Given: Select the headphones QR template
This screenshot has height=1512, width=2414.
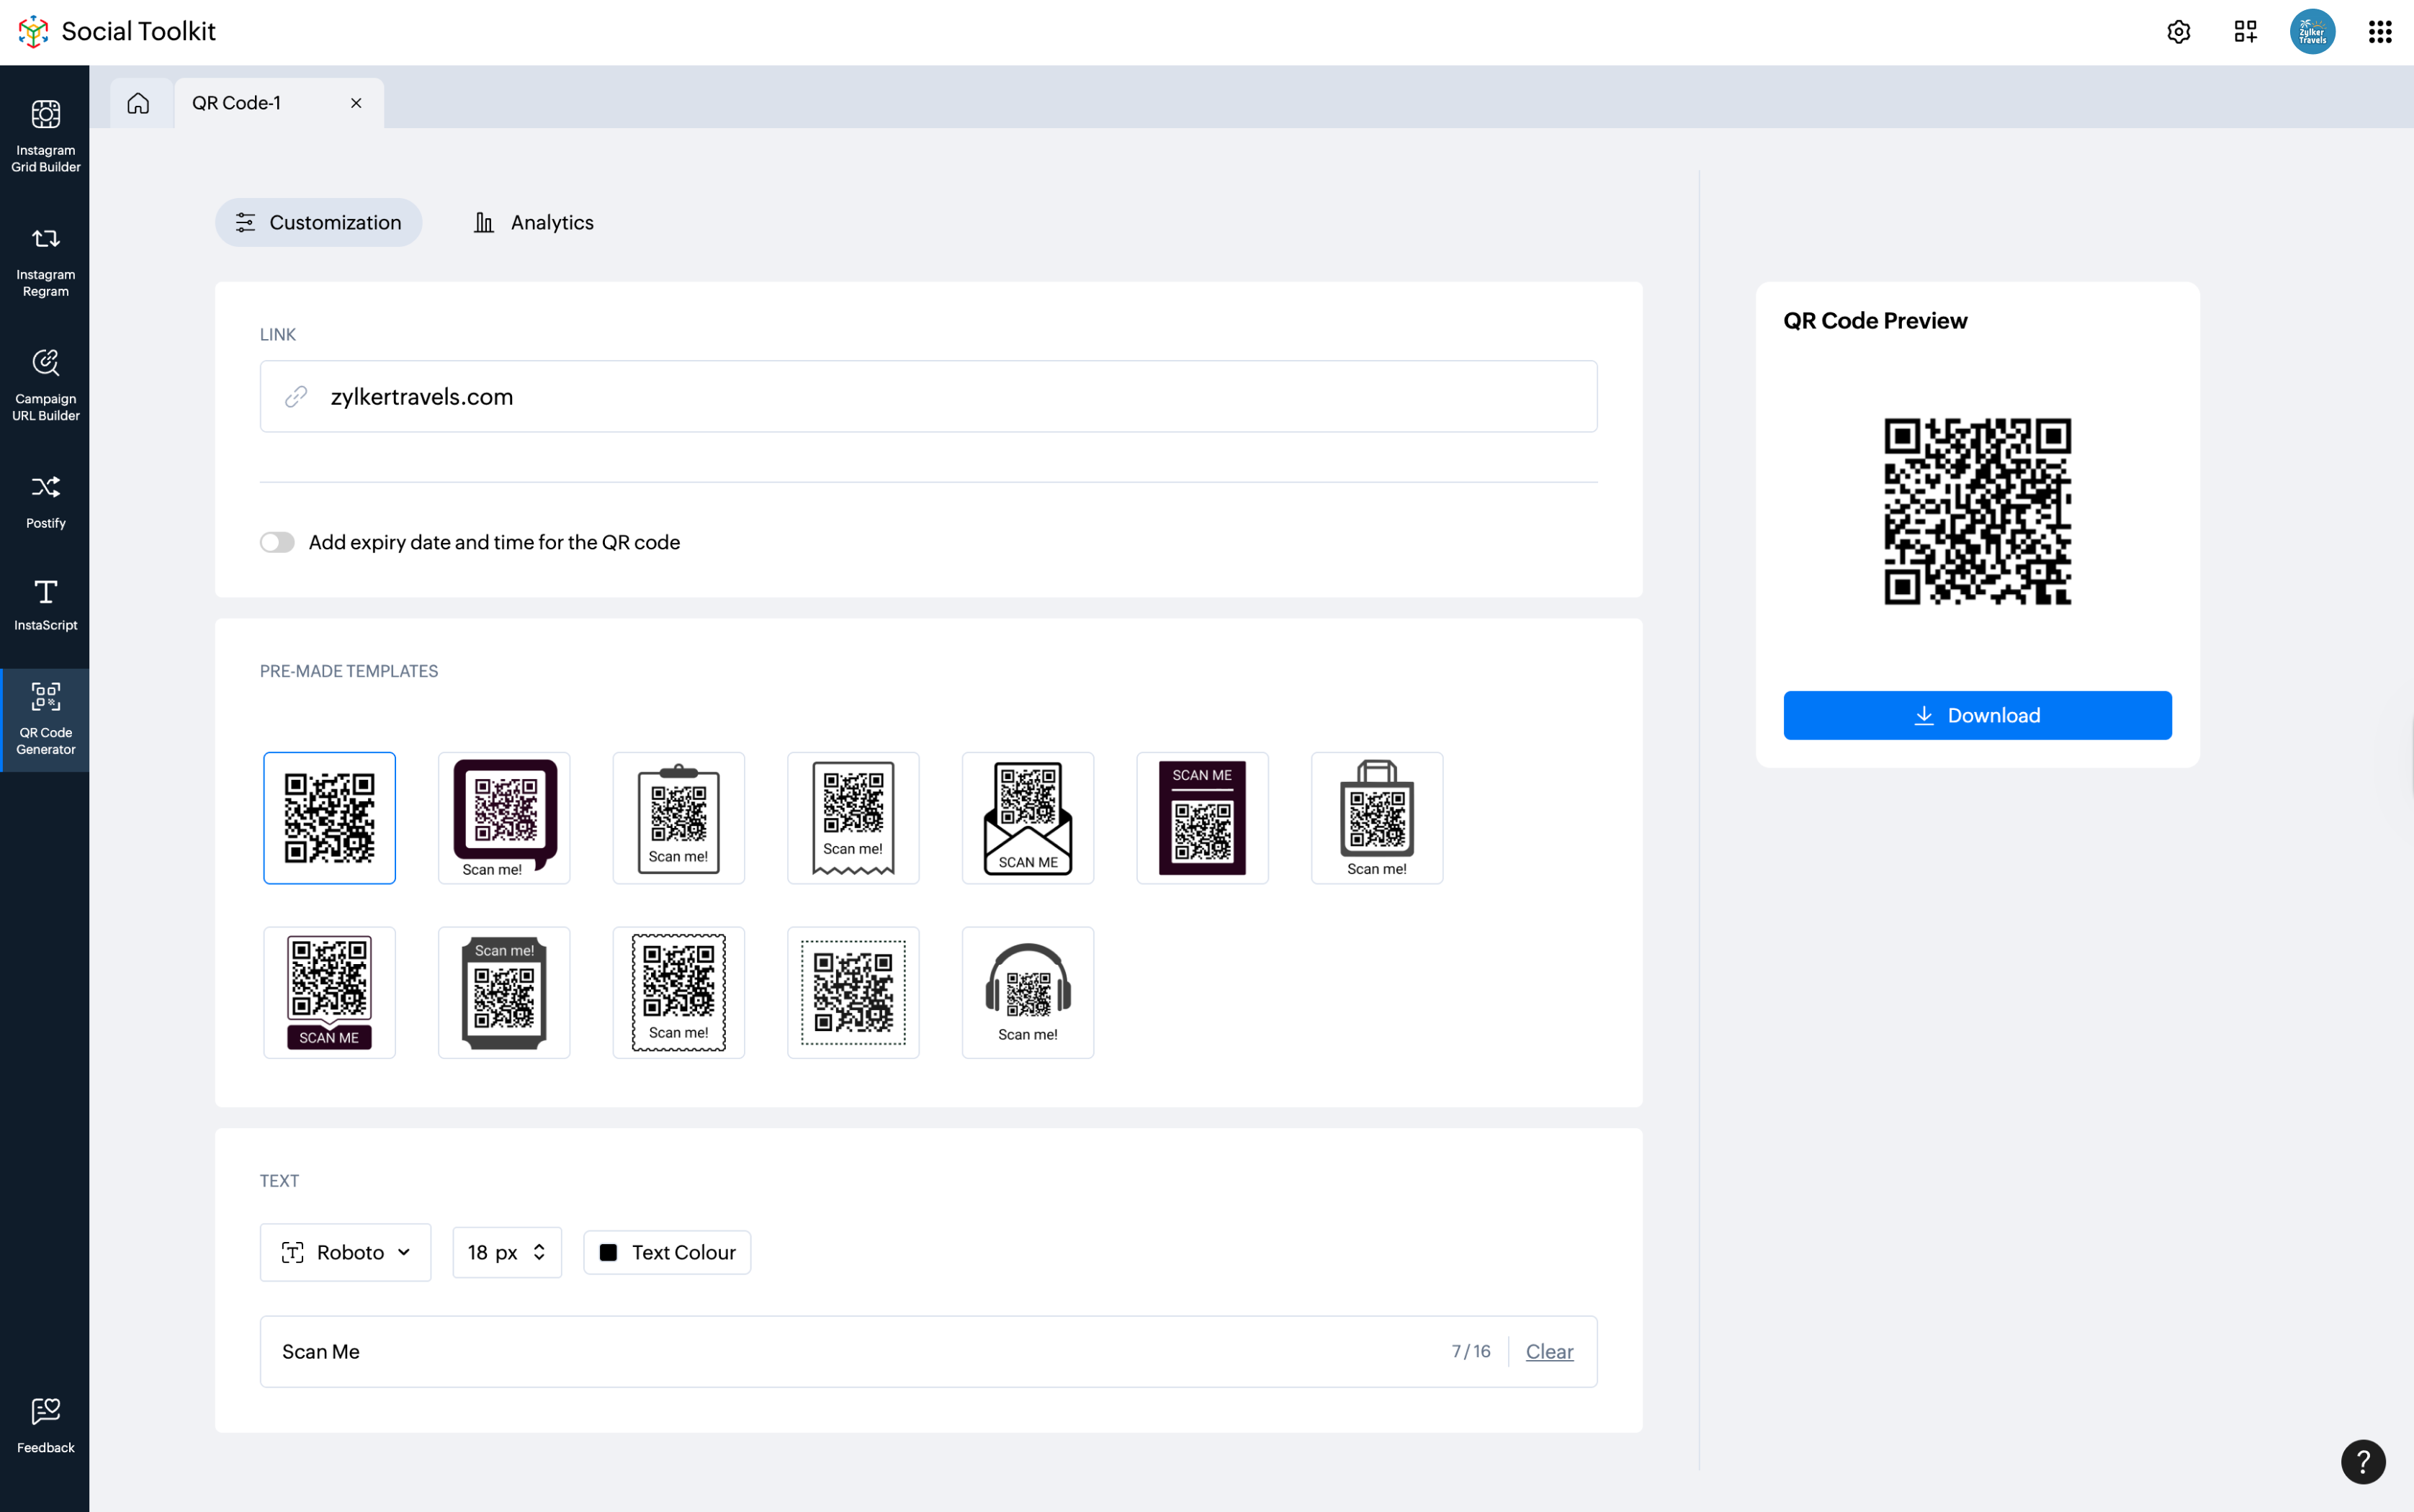Looking at the screenshot, I should [1027, 992].
